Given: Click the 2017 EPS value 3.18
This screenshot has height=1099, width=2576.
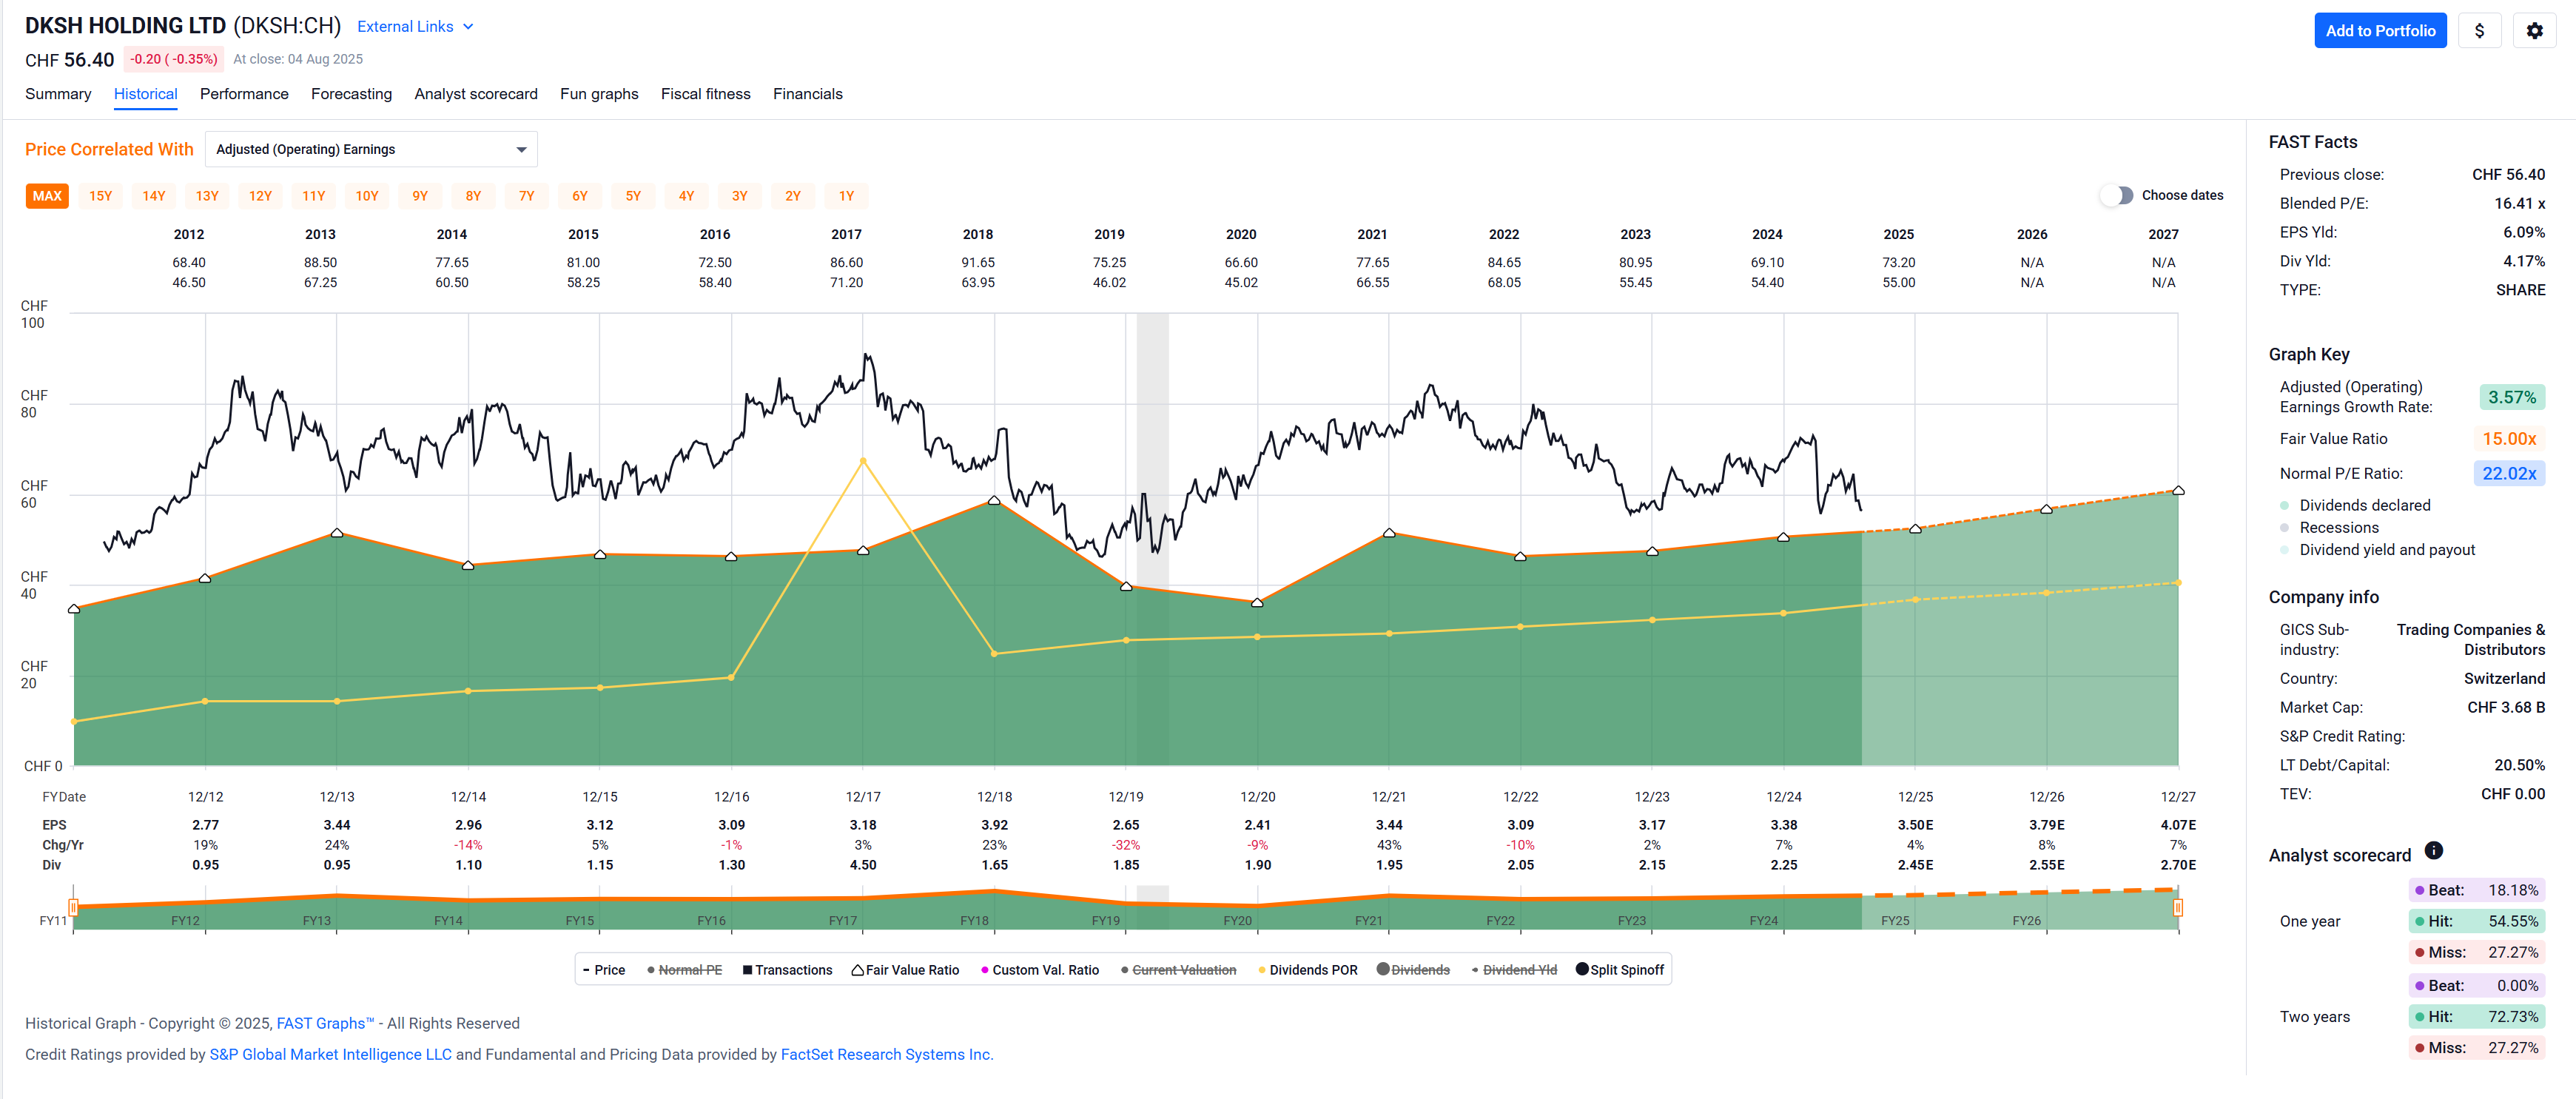Looking at the screenshot, I should tap(863, 825).
